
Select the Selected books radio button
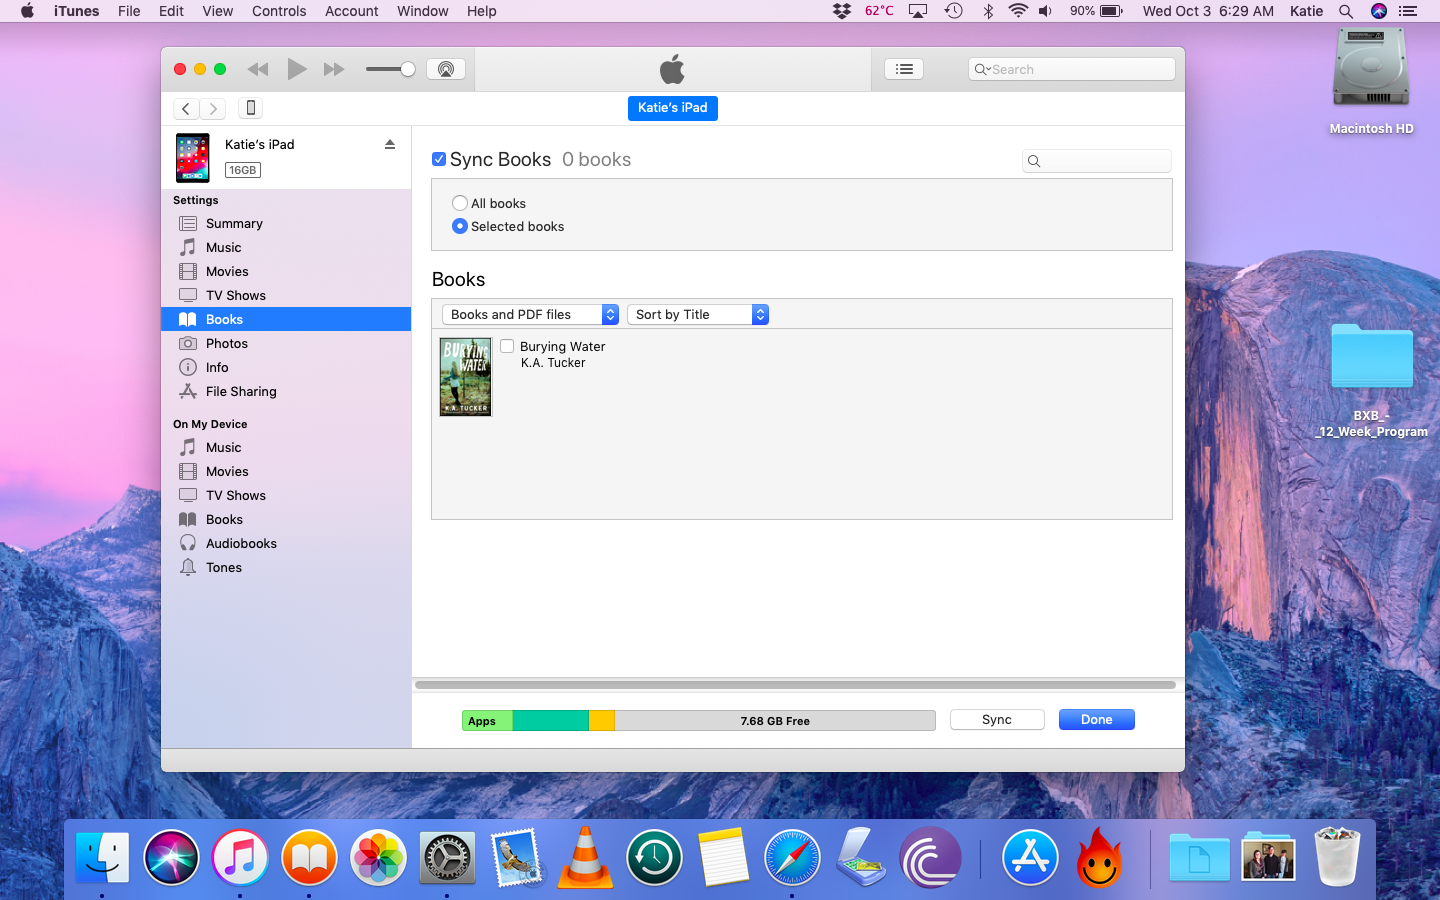tap(460, 226)
